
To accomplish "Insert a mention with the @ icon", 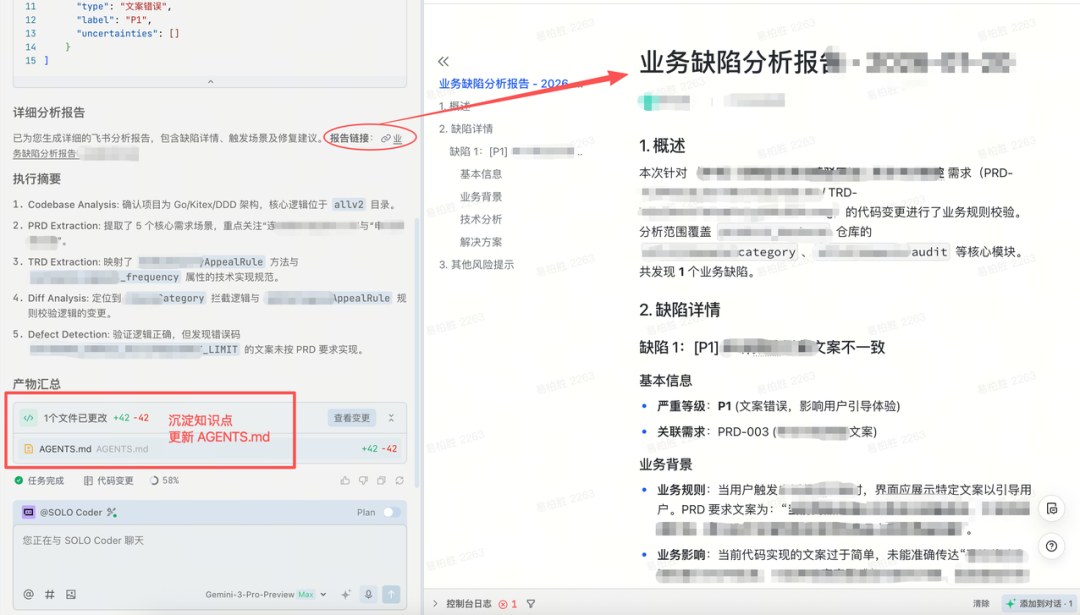I will (28, 594).
